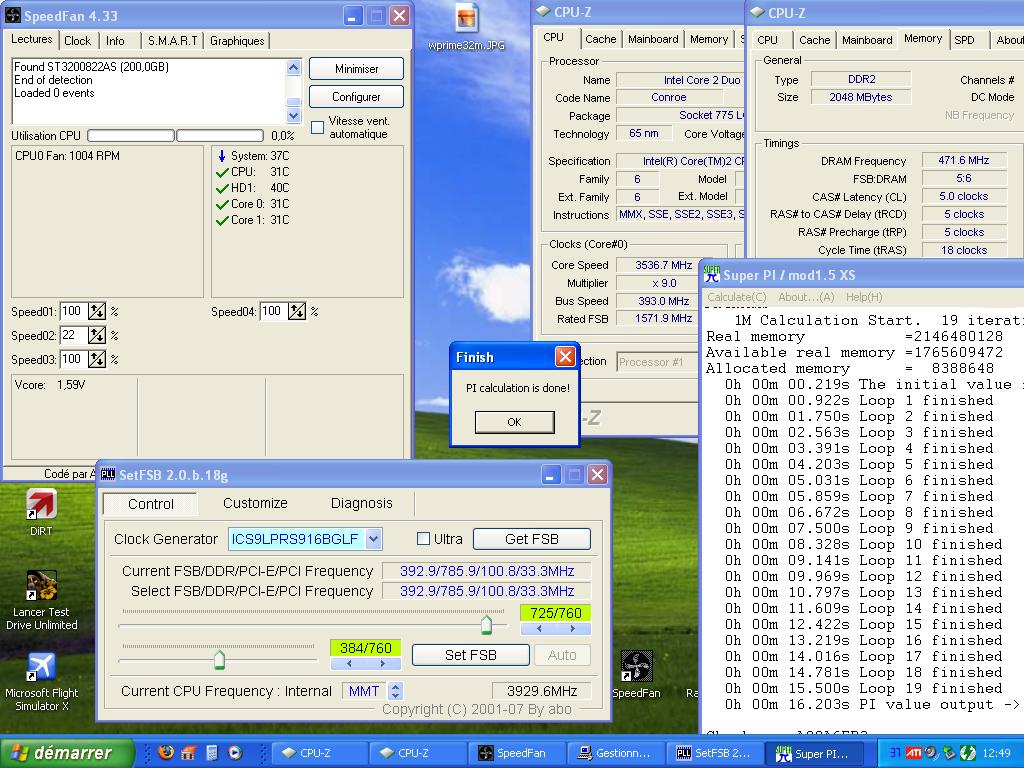
Task: Open Calculate menu in Super PI
Action: pos(737,297)
